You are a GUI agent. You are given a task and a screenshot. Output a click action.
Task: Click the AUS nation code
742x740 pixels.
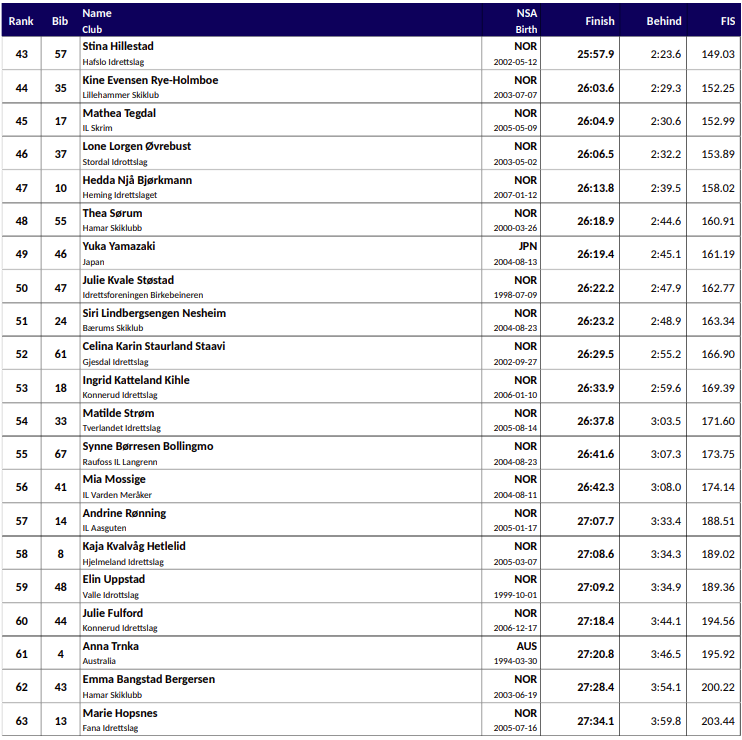click(x=526, y=646)
